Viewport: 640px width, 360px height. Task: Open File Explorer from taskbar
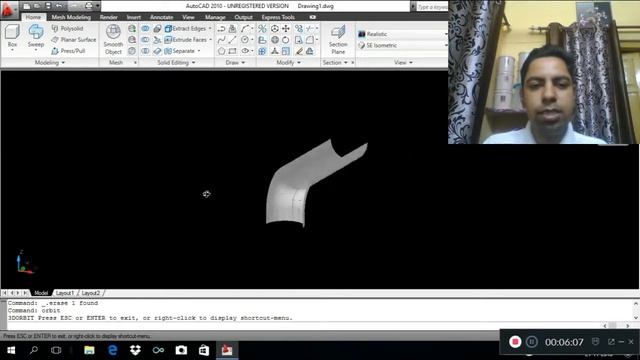[x=89, y=350]
